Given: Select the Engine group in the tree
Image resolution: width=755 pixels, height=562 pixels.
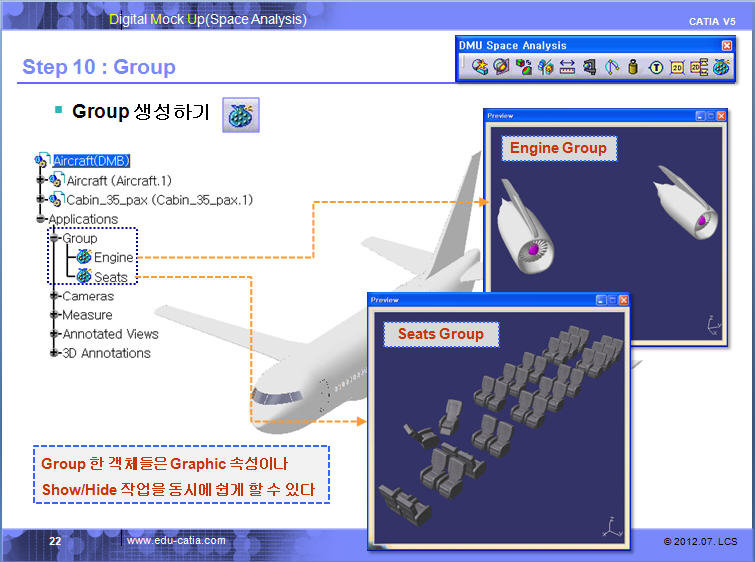Looking at the screenshot, I should (113, 257).
